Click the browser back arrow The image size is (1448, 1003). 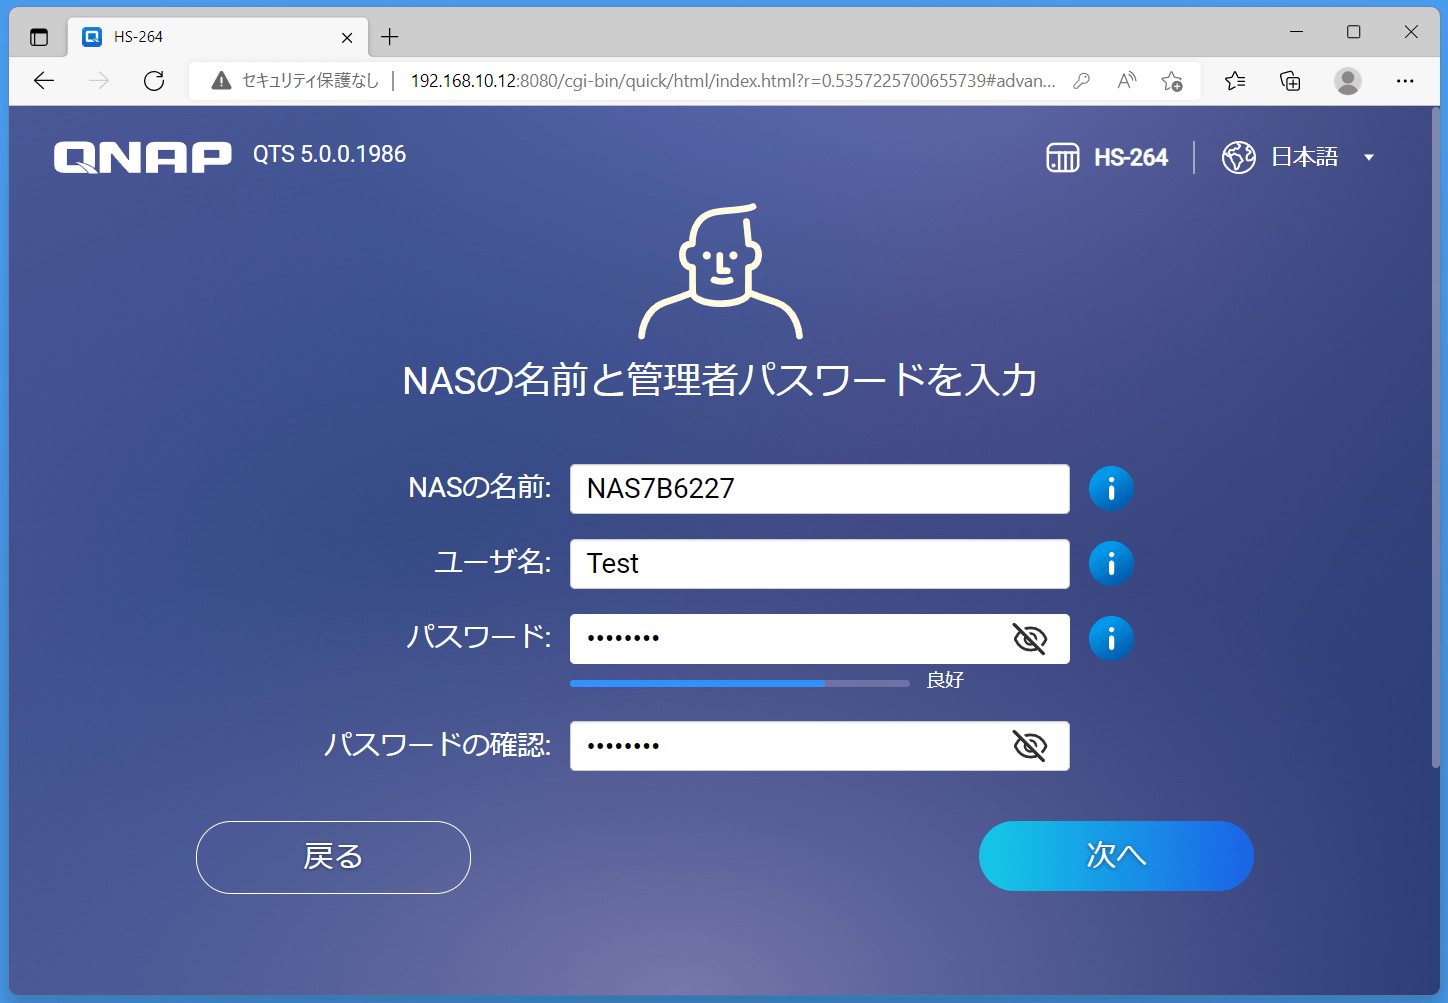pyautogui.click(x=44, y=81)
